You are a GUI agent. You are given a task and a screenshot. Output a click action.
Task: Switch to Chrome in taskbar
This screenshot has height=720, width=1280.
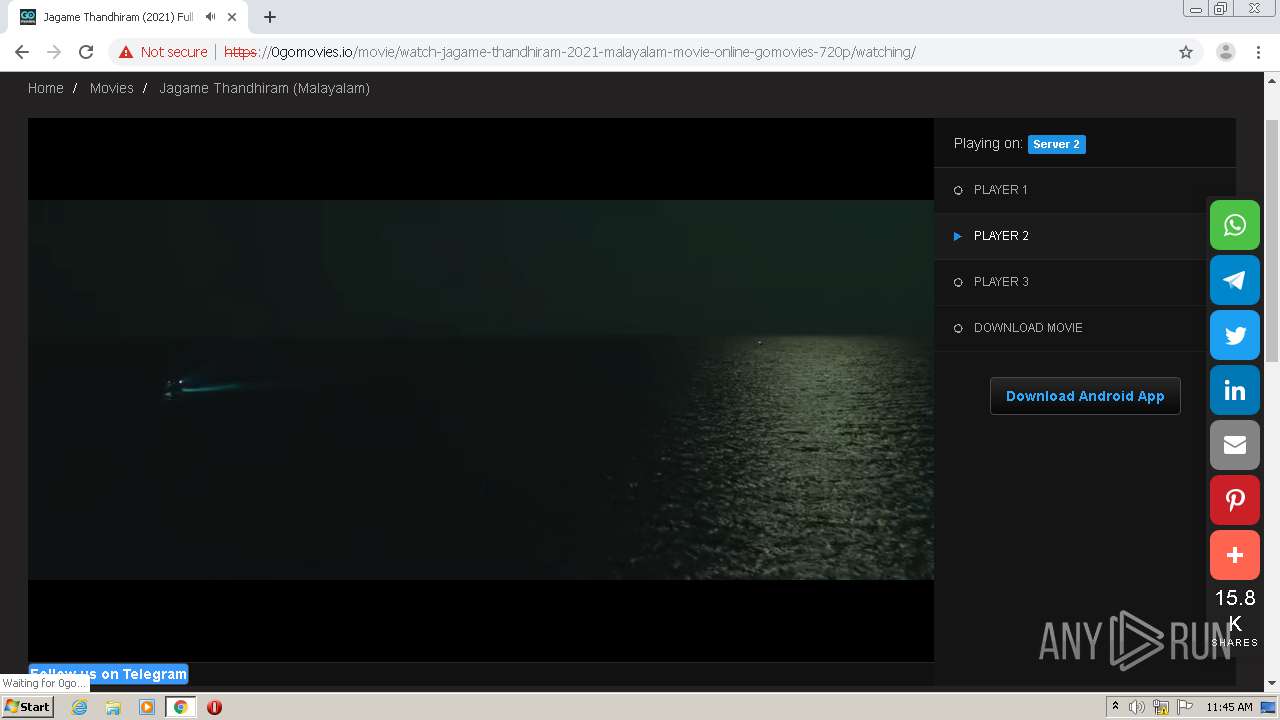tap(180, 707)
